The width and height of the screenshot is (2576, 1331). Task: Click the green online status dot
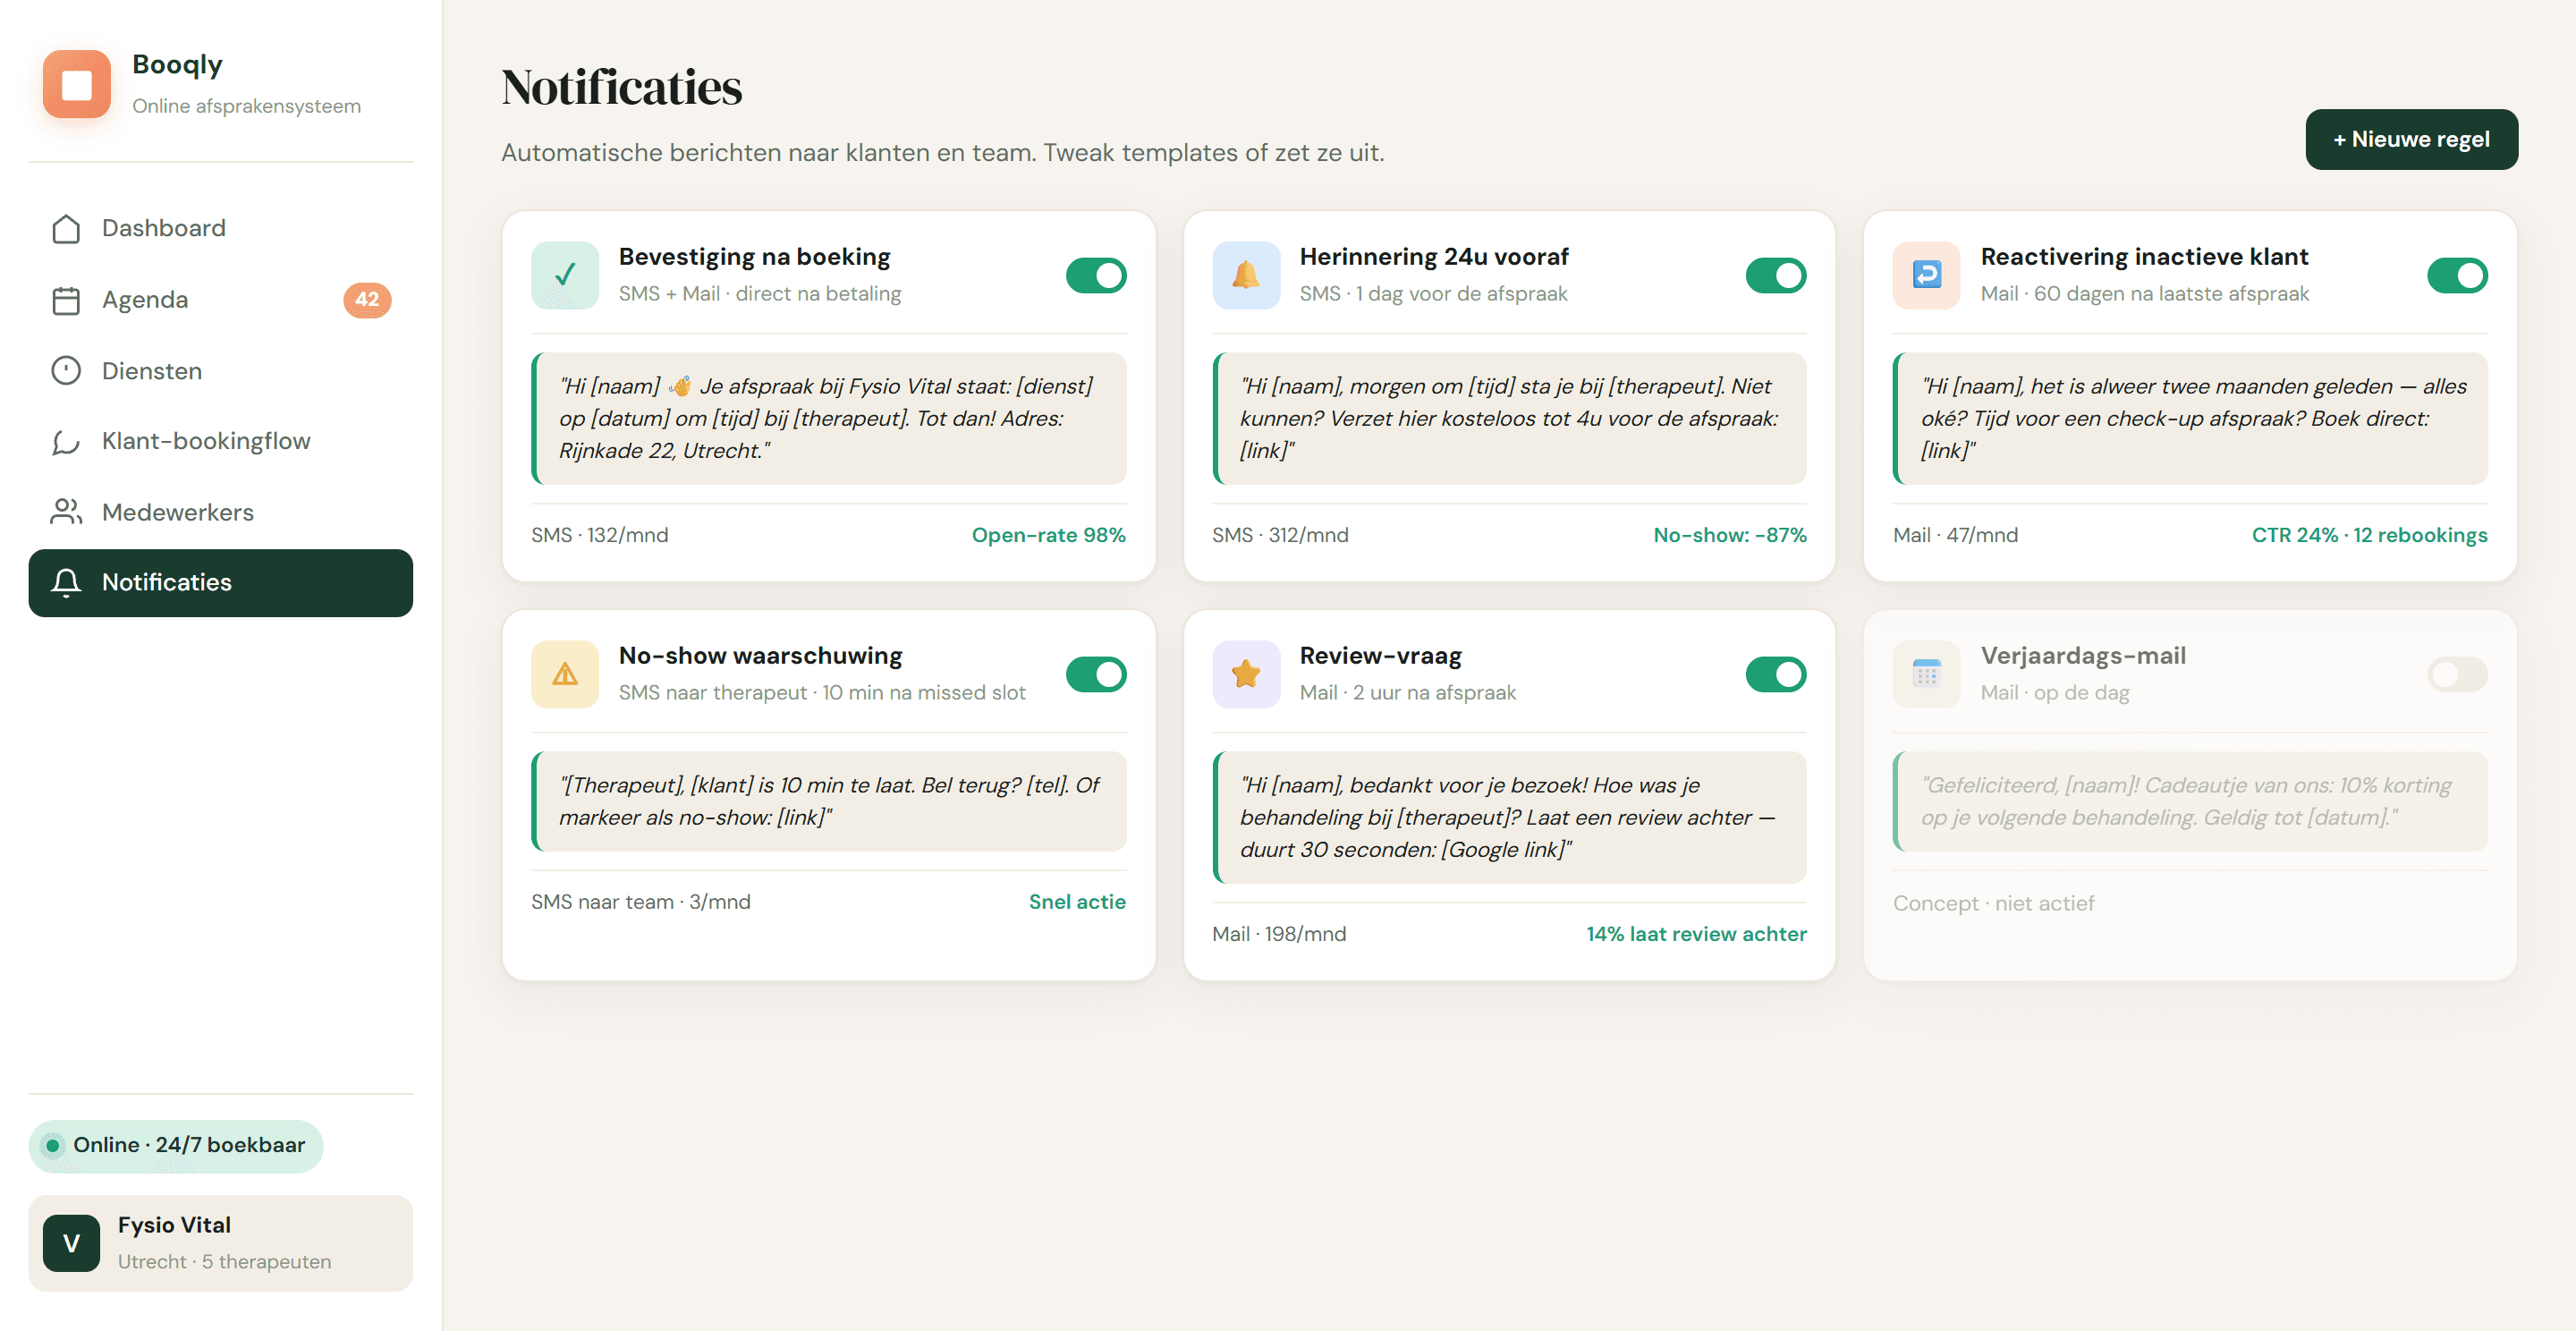point(52,1145)
